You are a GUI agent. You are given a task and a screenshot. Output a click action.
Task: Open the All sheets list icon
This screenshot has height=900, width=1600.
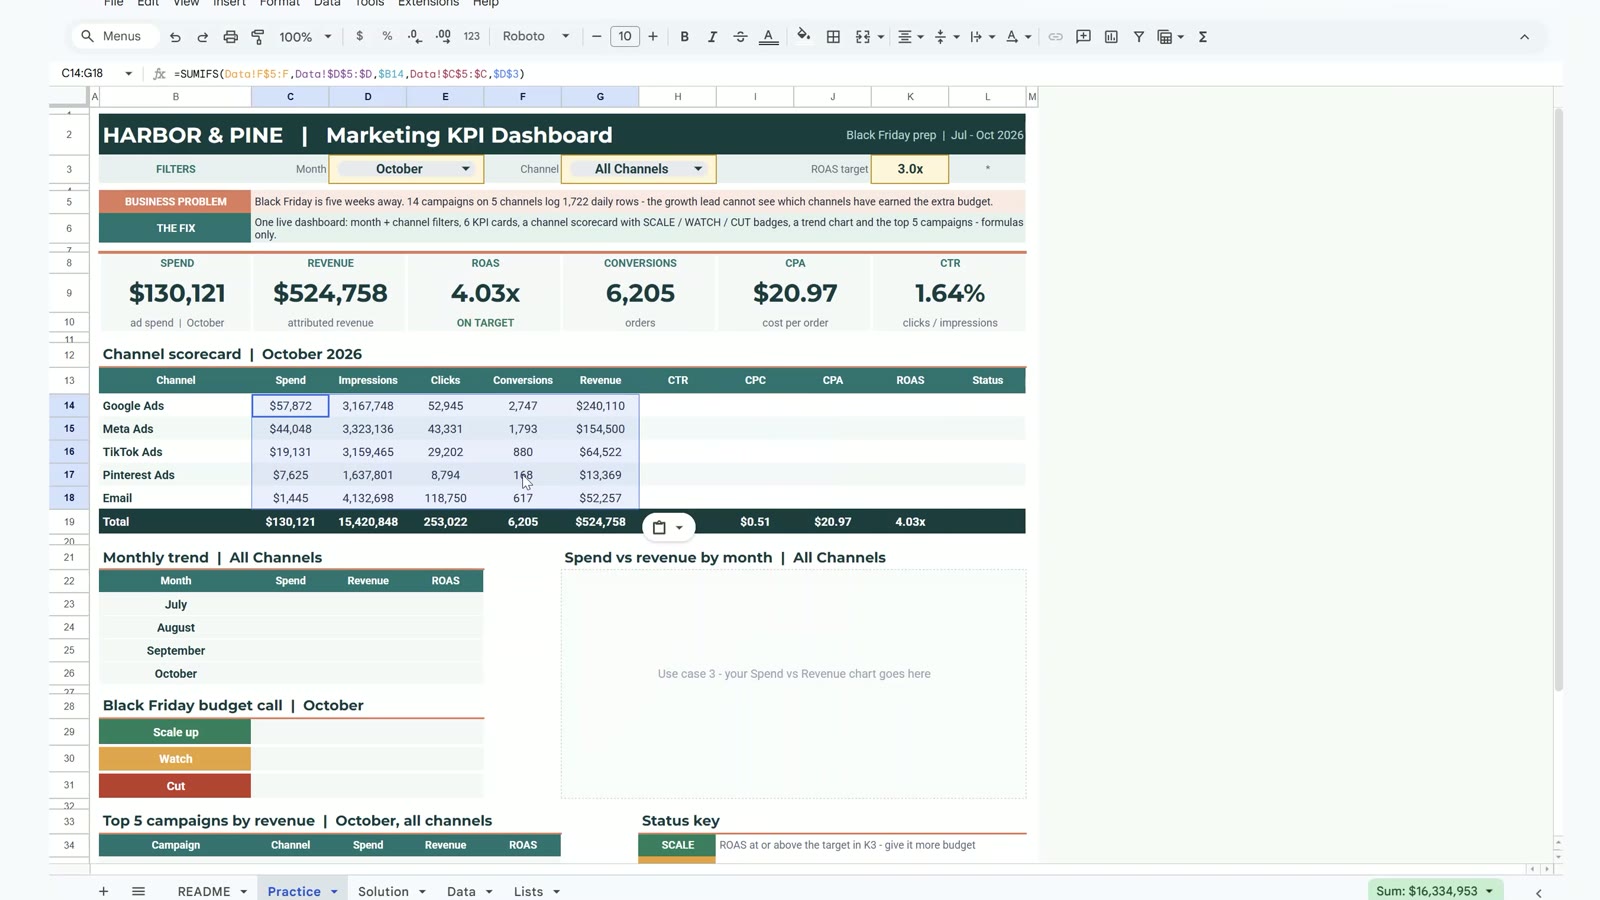point(138,891)
